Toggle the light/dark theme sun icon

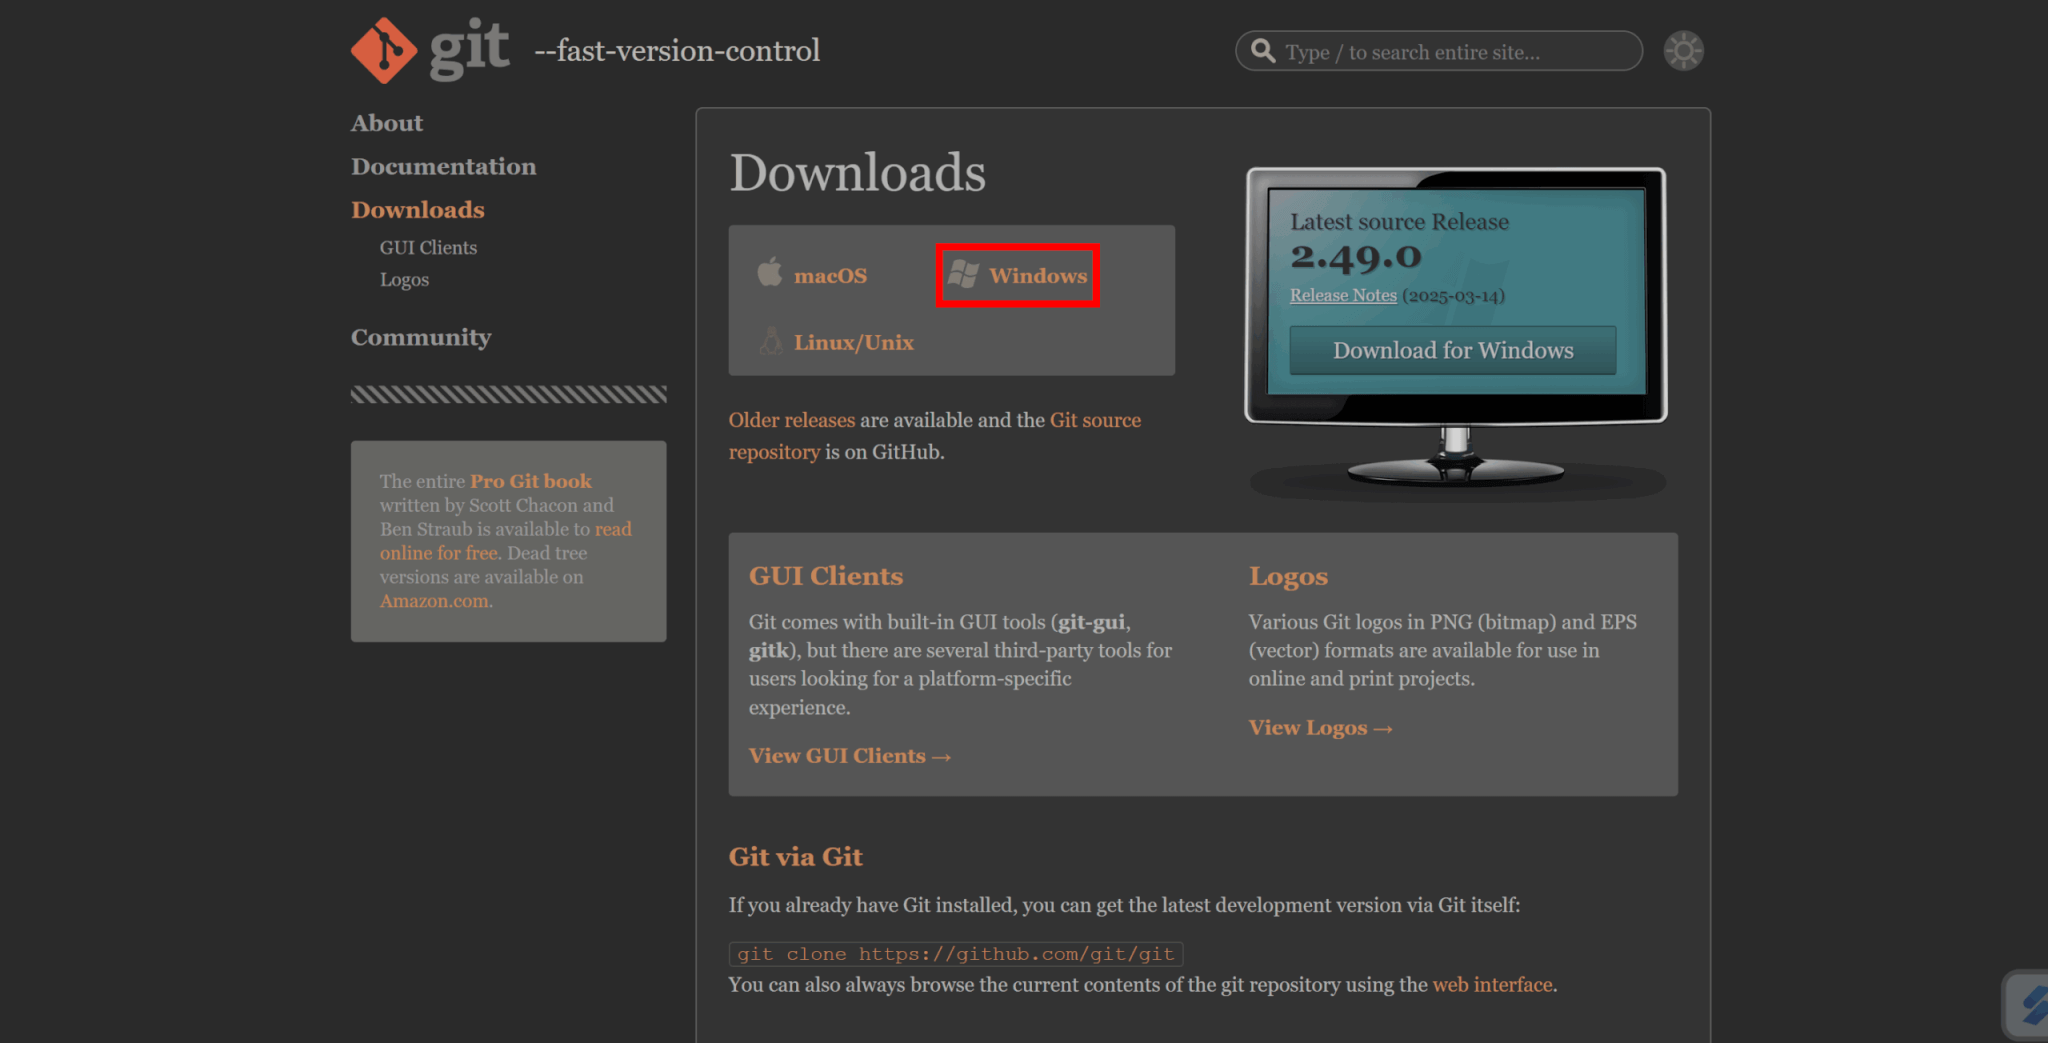tap(1683, 51)
